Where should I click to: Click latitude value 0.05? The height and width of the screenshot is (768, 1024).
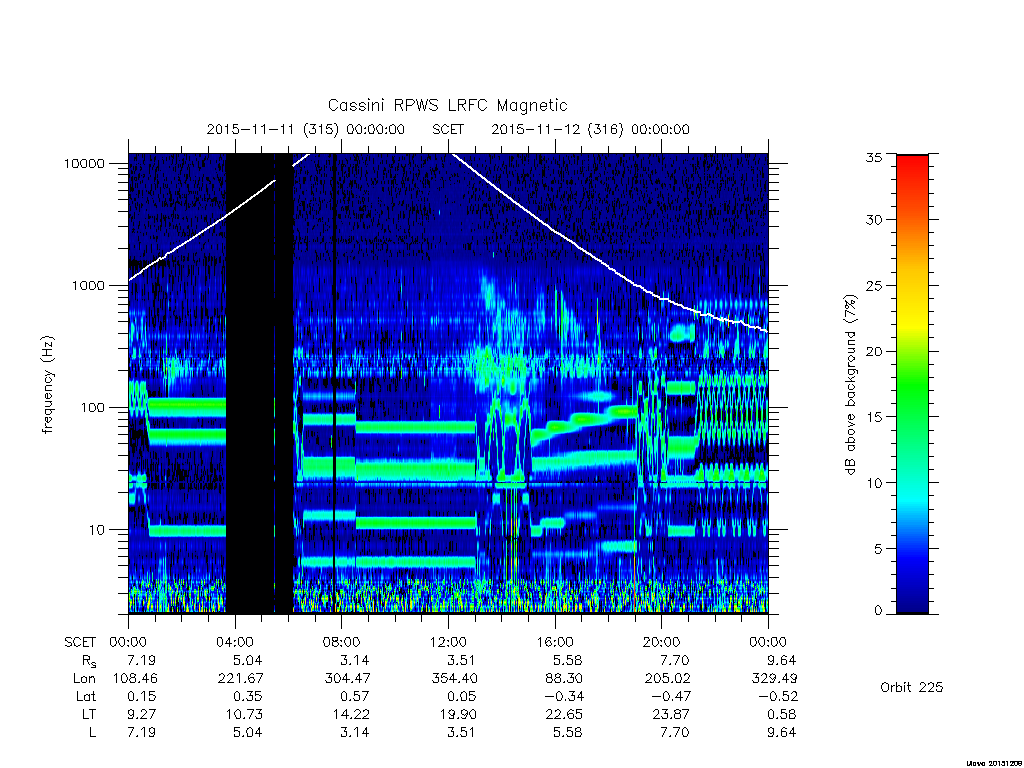(x=461, y=696)
